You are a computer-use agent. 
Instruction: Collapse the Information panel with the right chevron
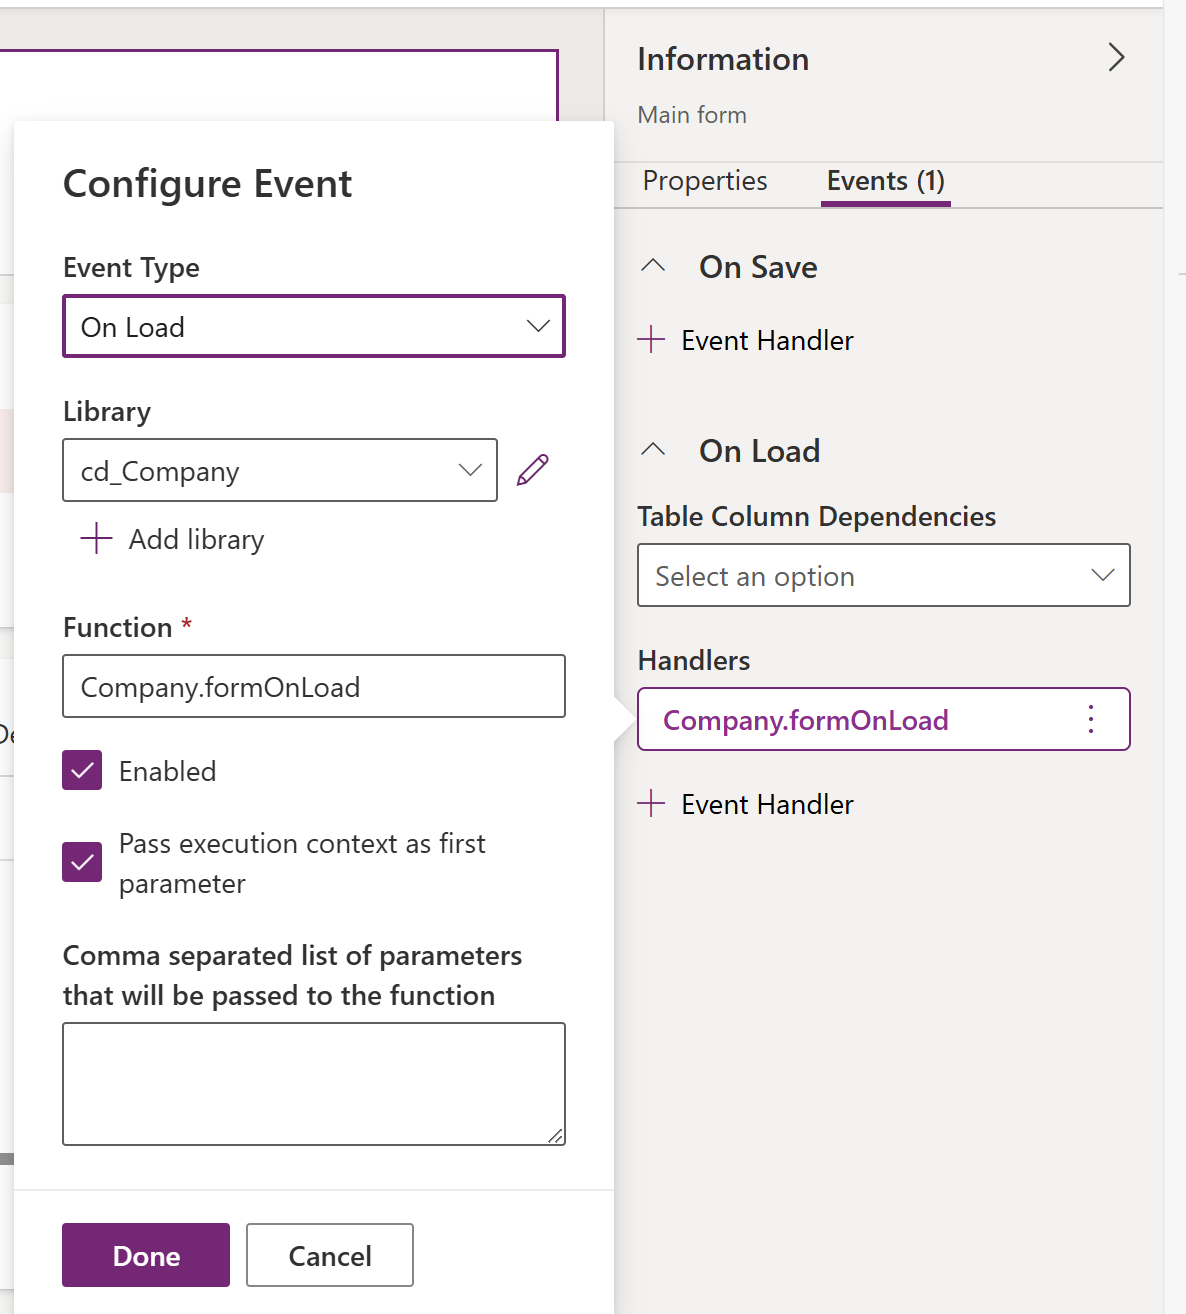click(x=1116, y=58)
